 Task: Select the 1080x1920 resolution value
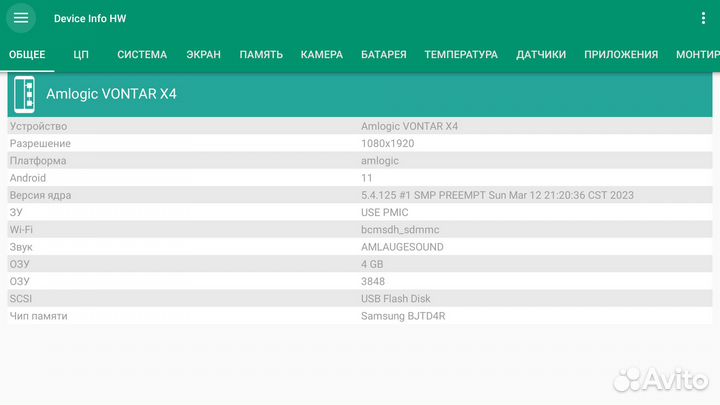click(x=388, y=143)
